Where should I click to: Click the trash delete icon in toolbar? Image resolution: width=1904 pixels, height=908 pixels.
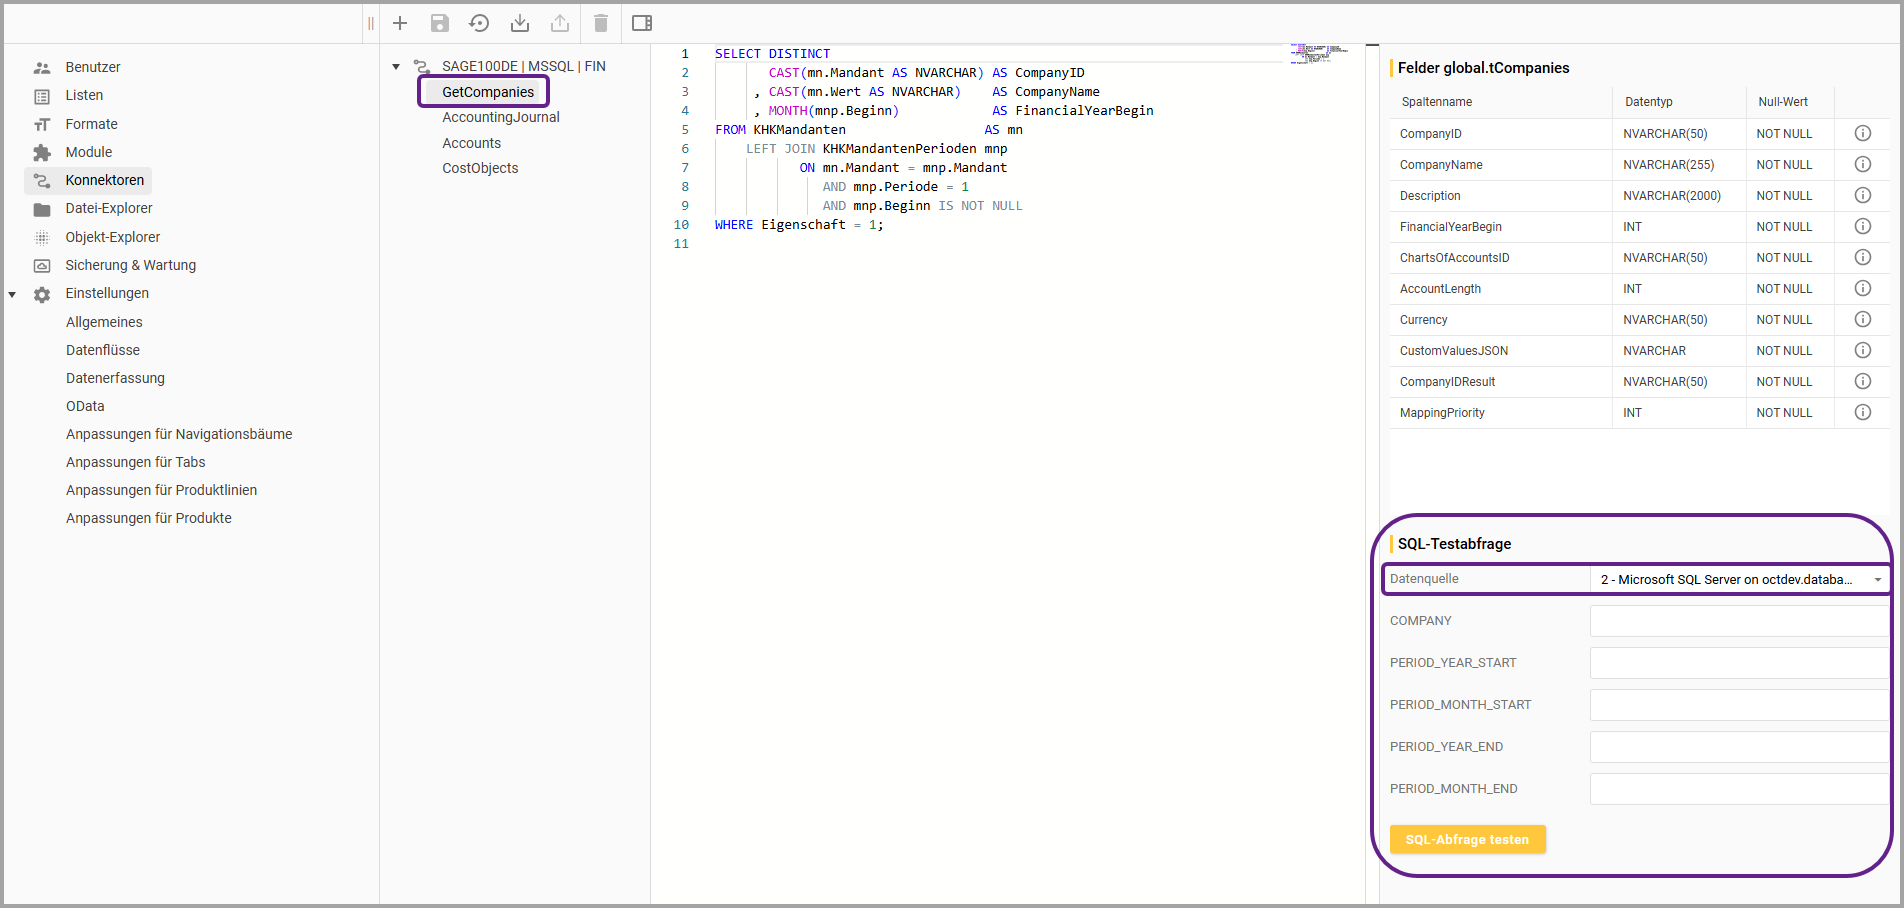pos(600,23)
